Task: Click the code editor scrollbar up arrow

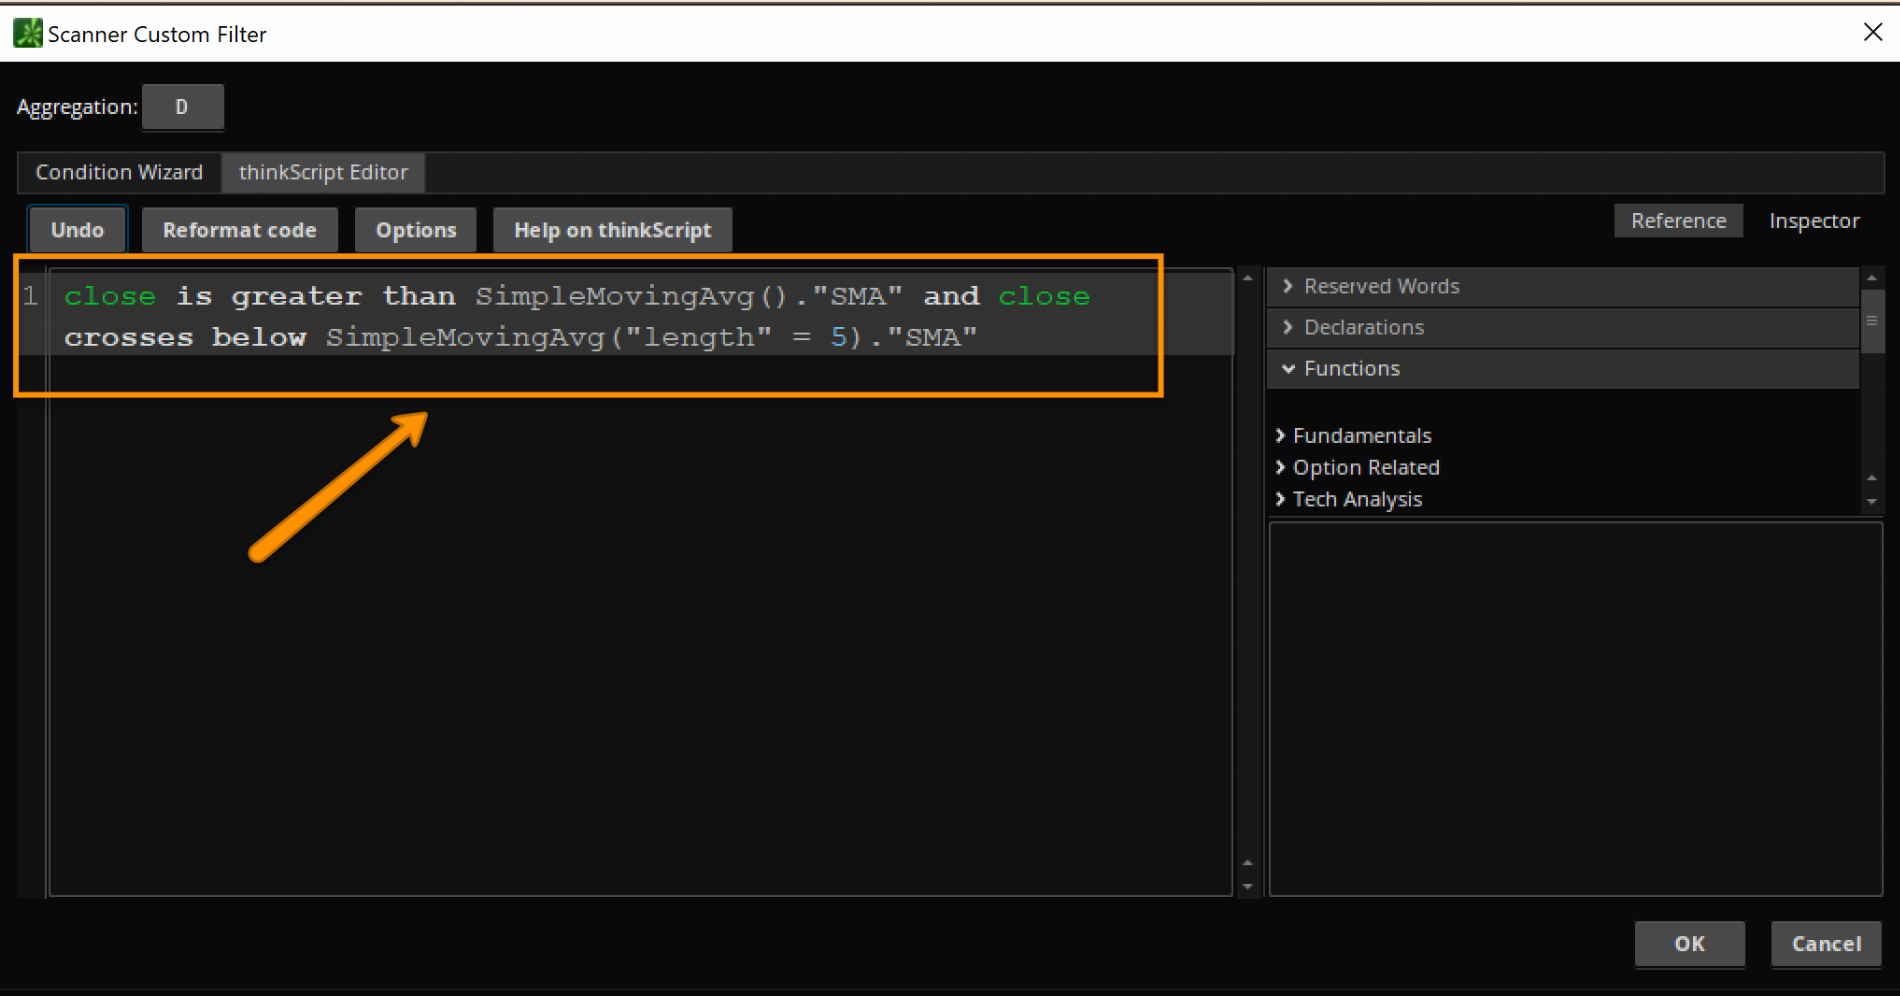Action: (1248, 278)
